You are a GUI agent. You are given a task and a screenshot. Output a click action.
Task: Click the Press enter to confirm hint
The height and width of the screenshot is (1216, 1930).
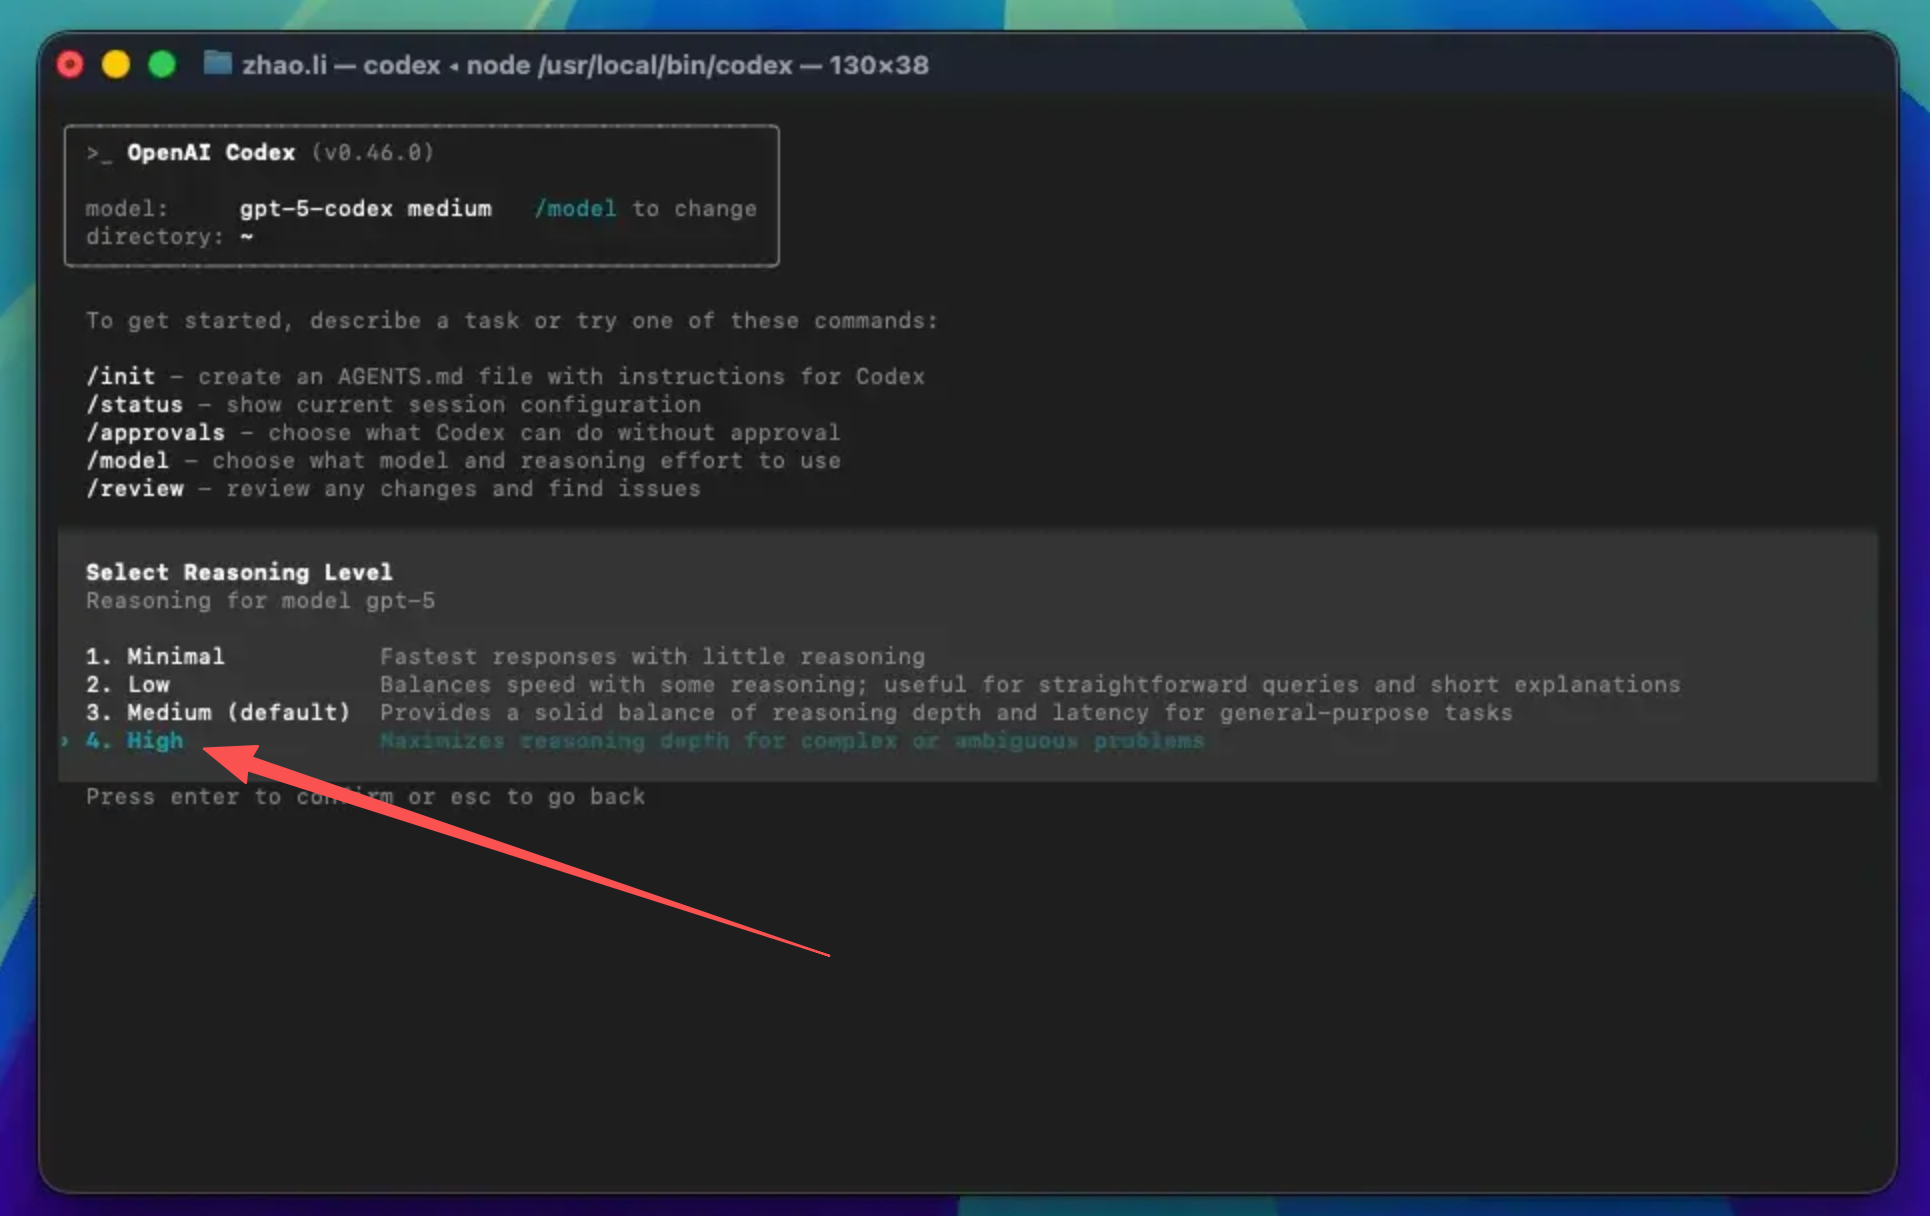365,797
